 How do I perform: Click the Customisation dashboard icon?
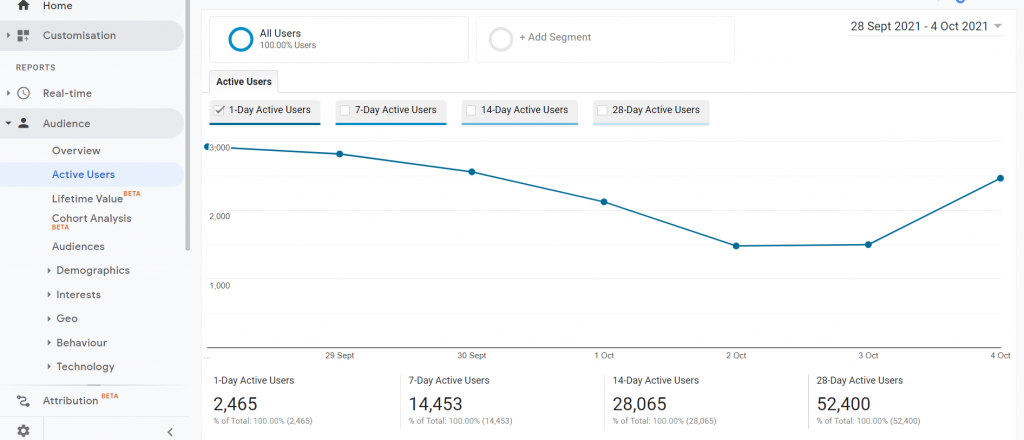point(23,36)
